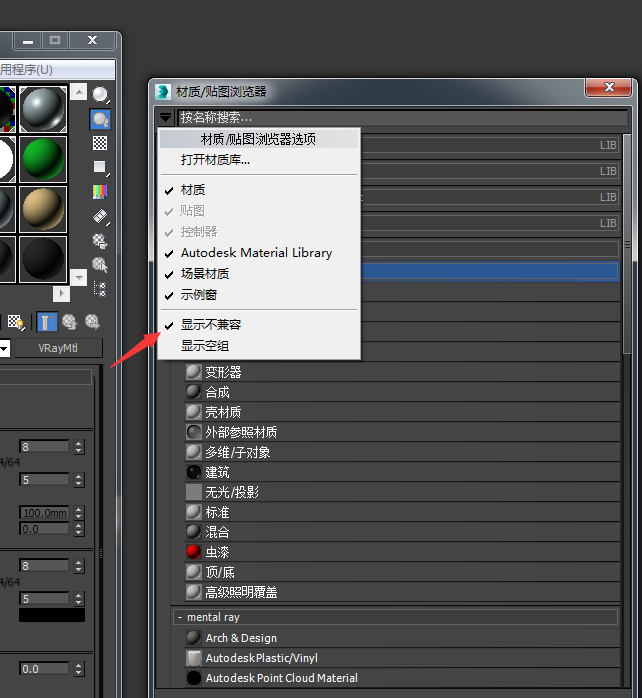Click the Go to Parent icon
642x698 pixels.
pyautogui.click(x=69, y=322)
